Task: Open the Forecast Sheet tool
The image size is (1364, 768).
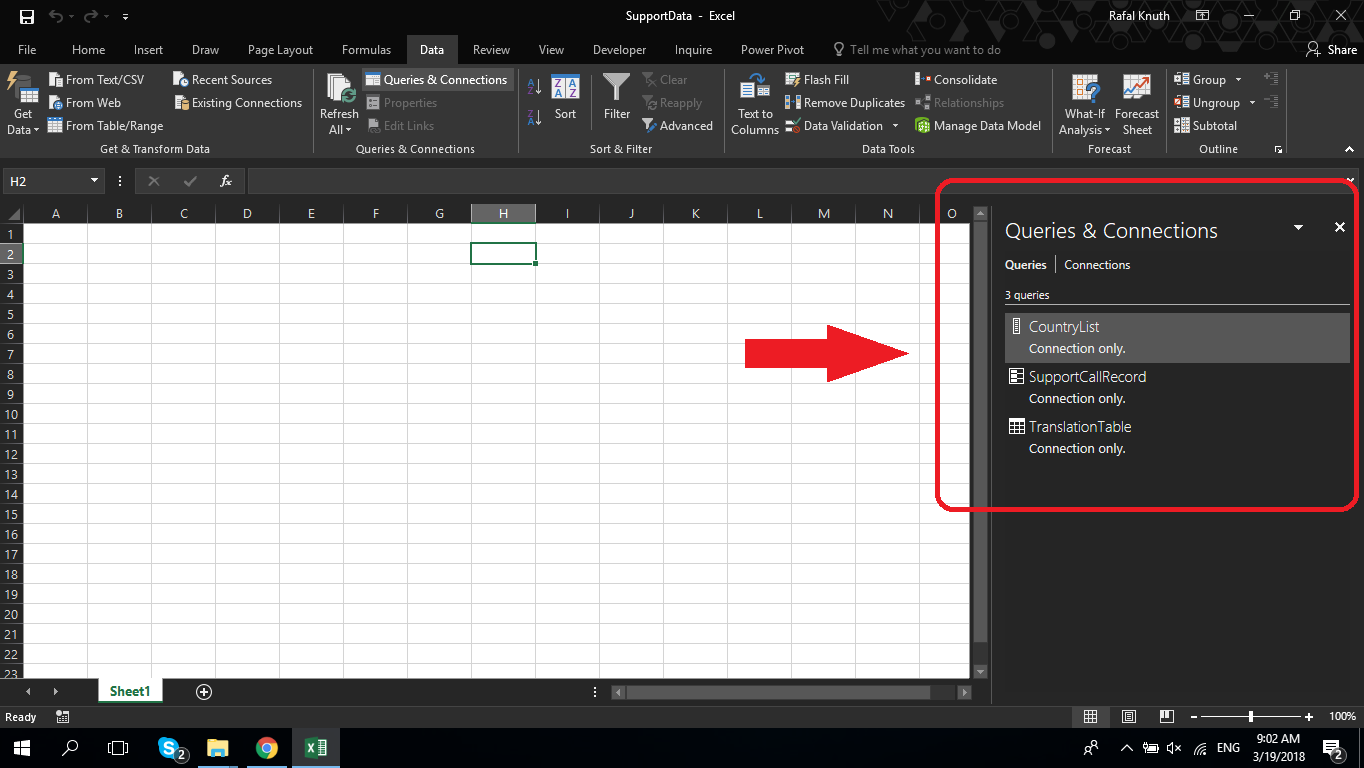Action: pyautogui.click(x=1136, y=102)
